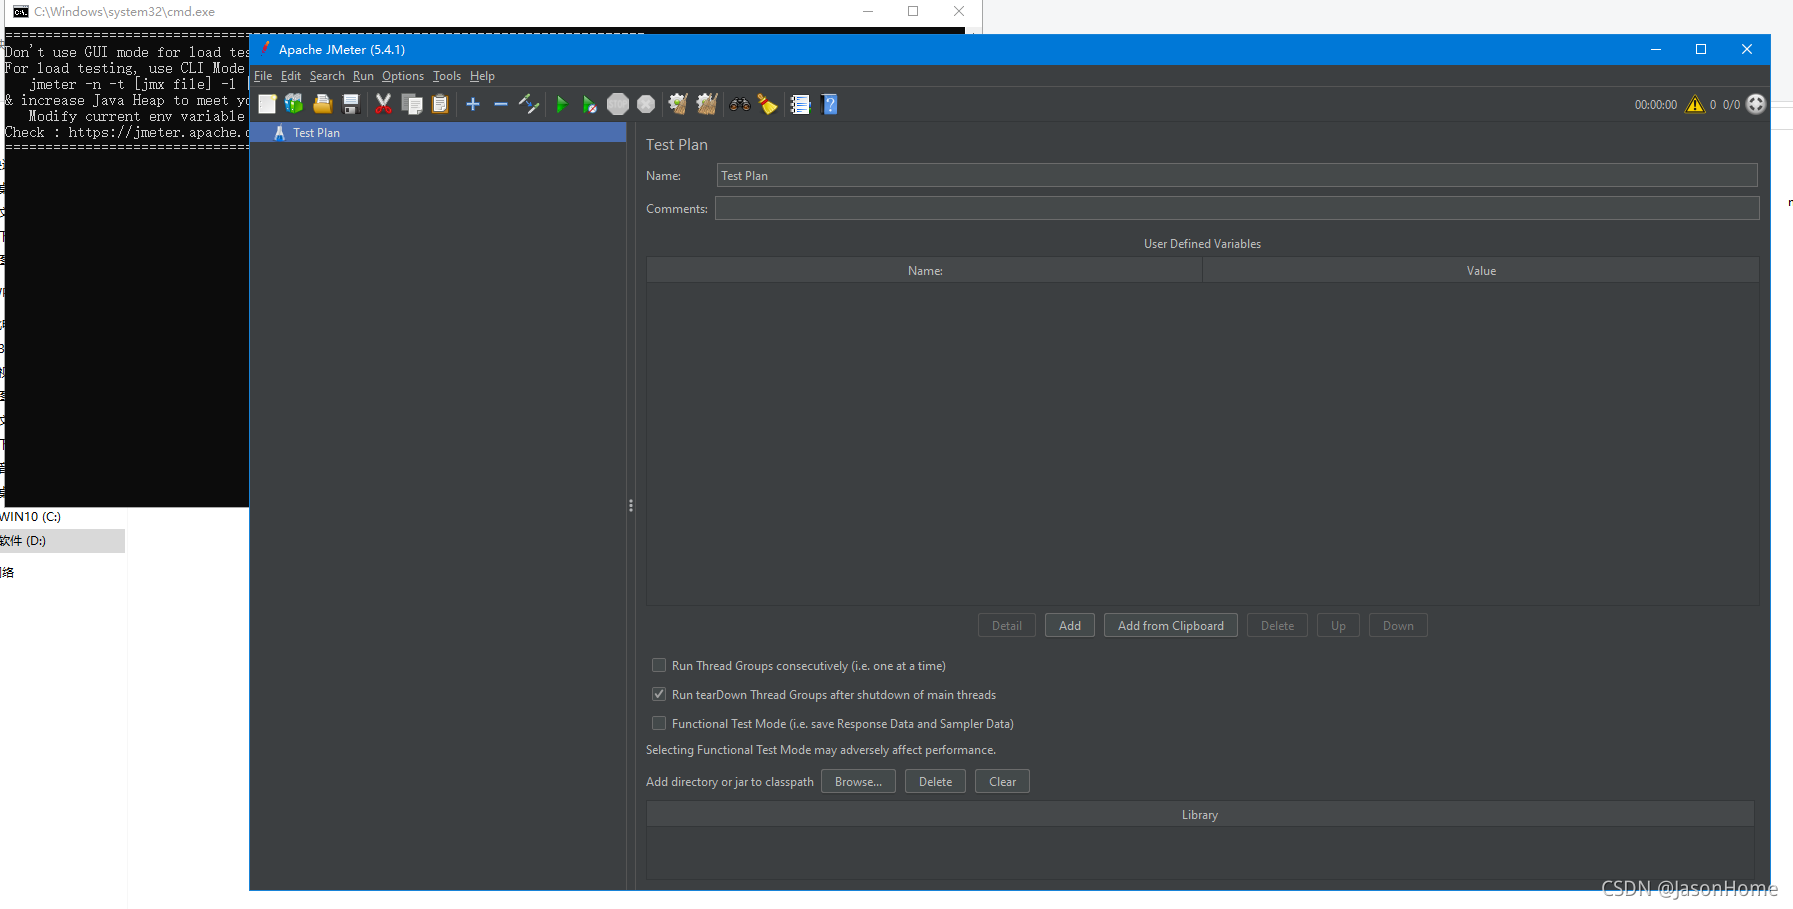Click the classpath Delete button
Screen dimensions: 1793x909
pos(935,781)
